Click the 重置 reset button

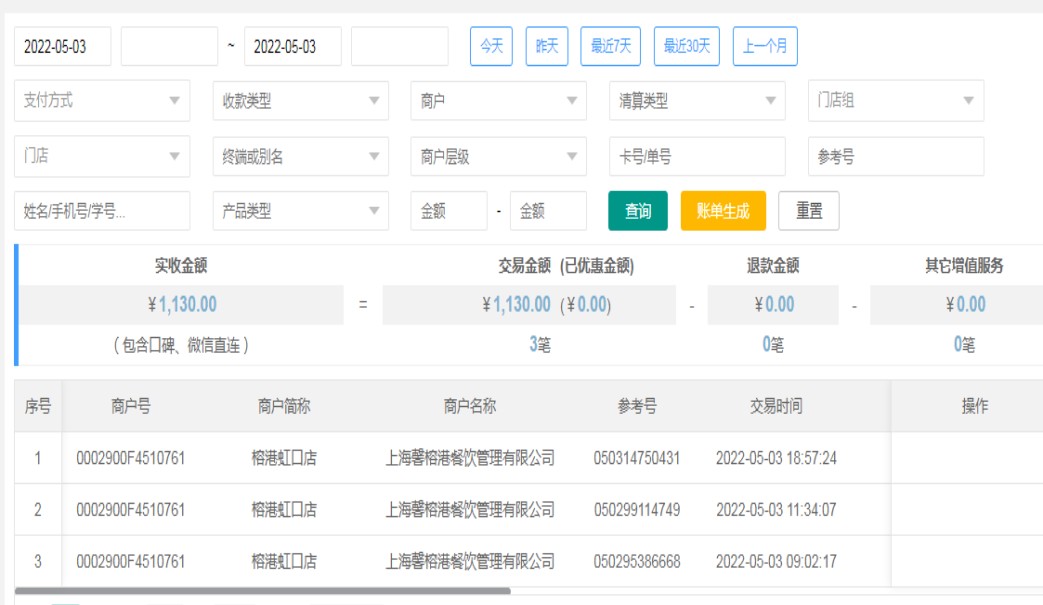(x=809, y=211)
